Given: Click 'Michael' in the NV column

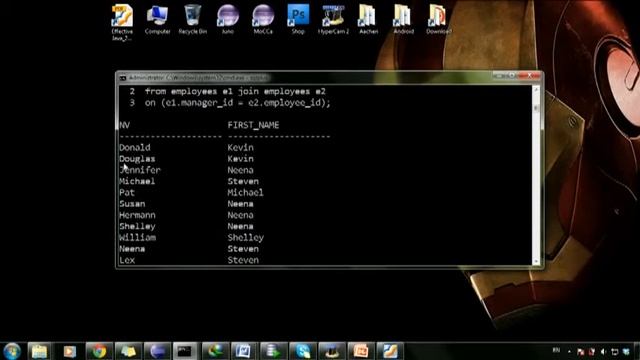Looking at the screenshot, I should pos(137,181).
